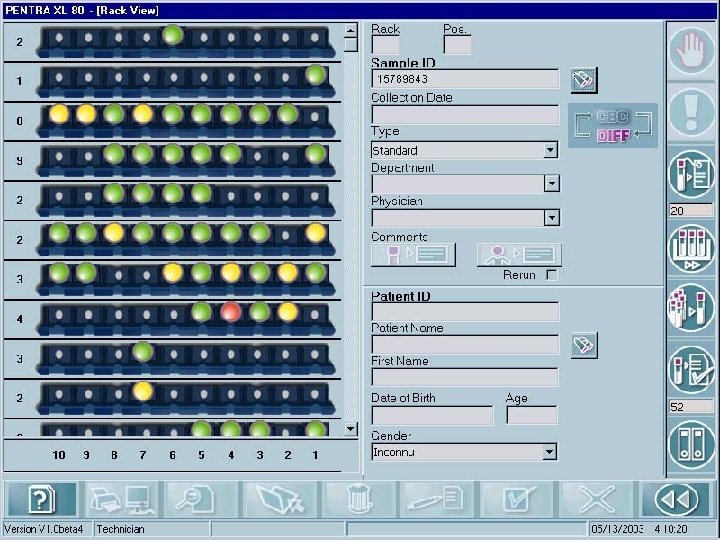The image size is (720, 540).
Task: Toggle the Rerun checkbox
Action: [x=552, y=275]
